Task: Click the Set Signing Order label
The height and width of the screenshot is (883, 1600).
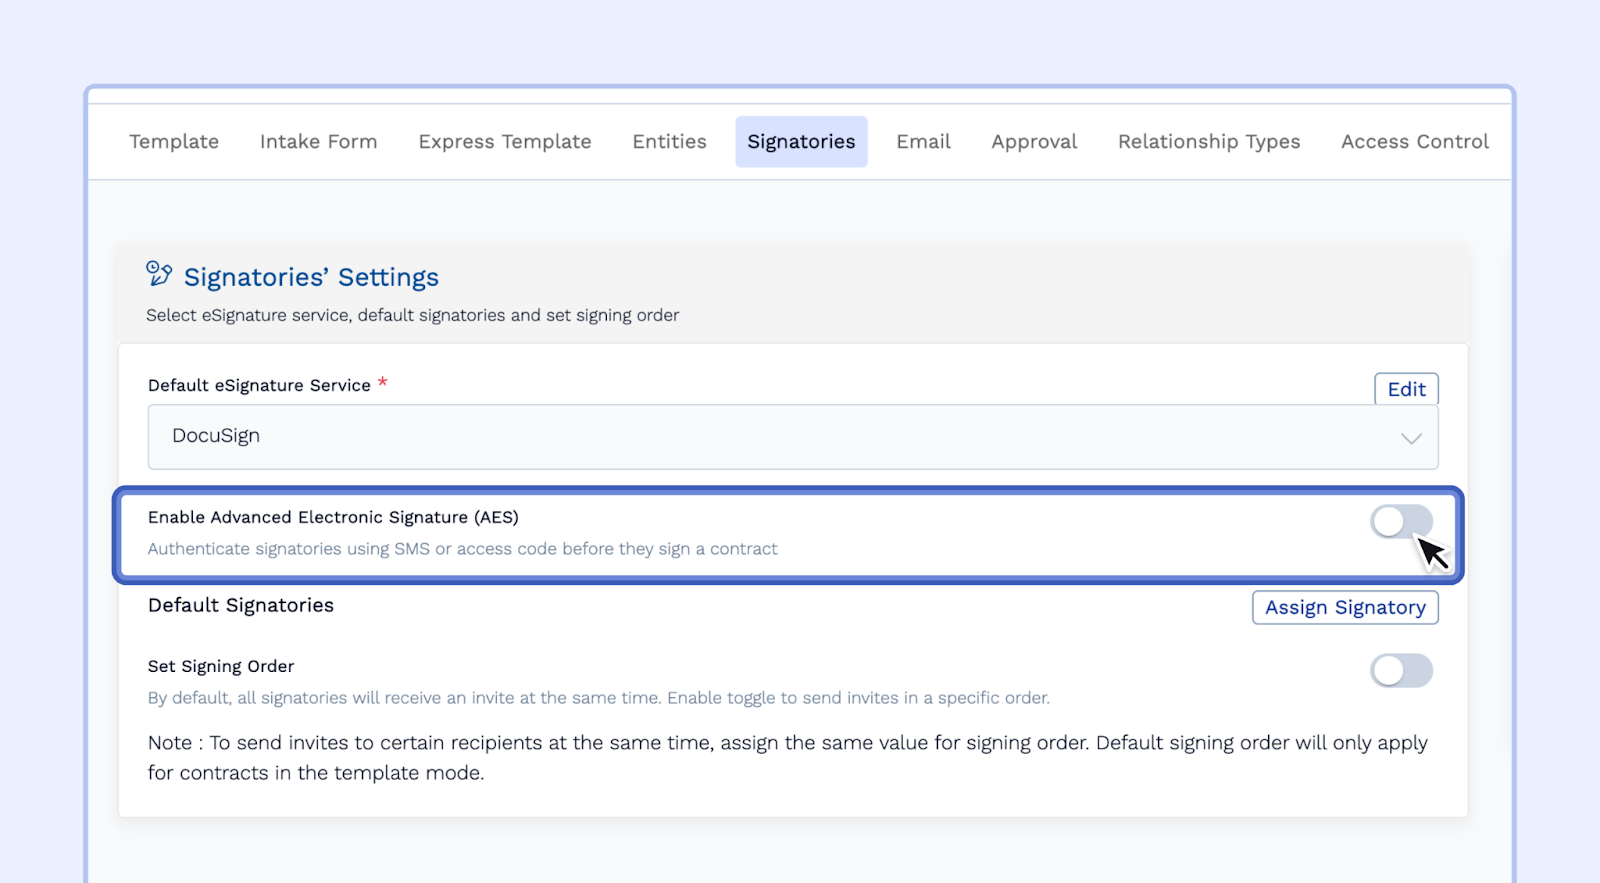Action: [221, 666]
